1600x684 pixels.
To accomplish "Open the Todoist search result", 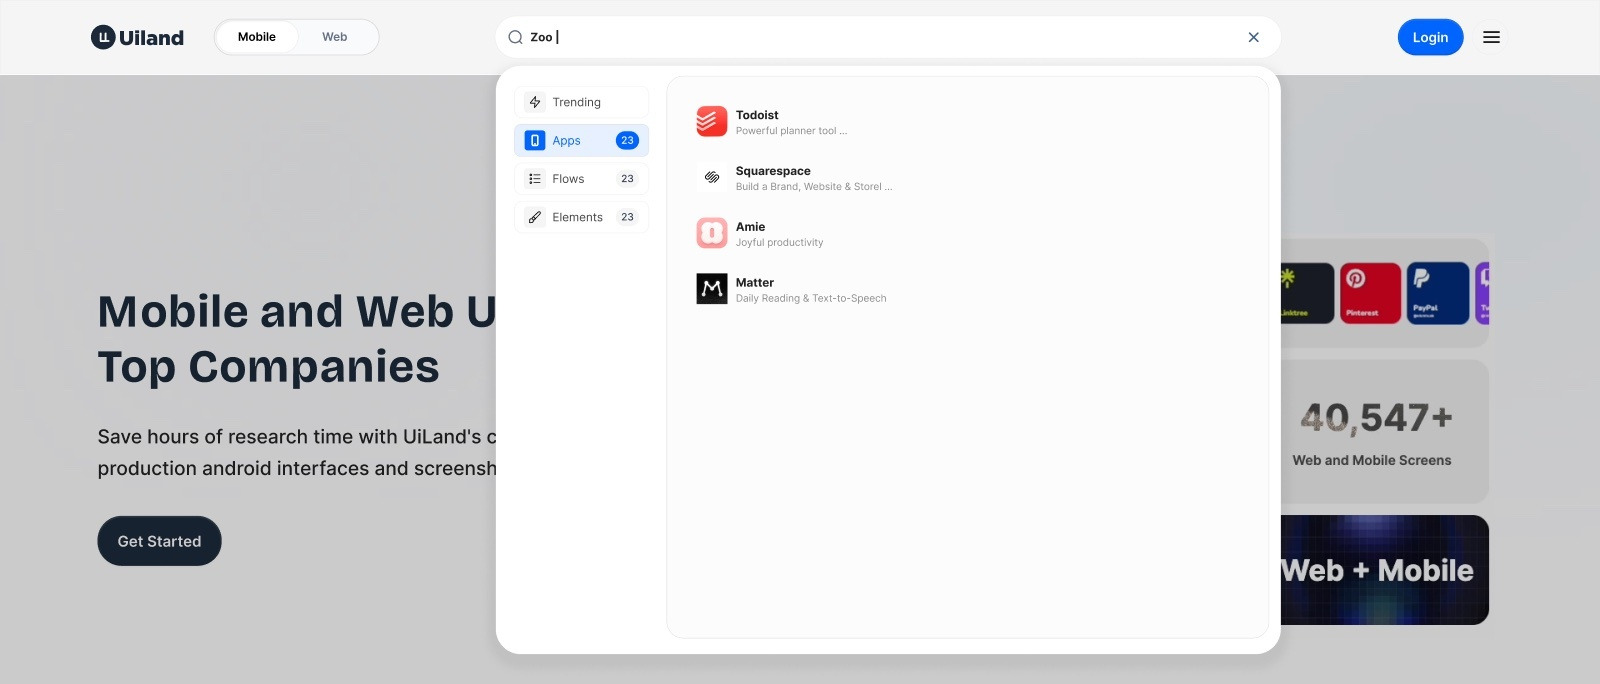I will (772, 122).
